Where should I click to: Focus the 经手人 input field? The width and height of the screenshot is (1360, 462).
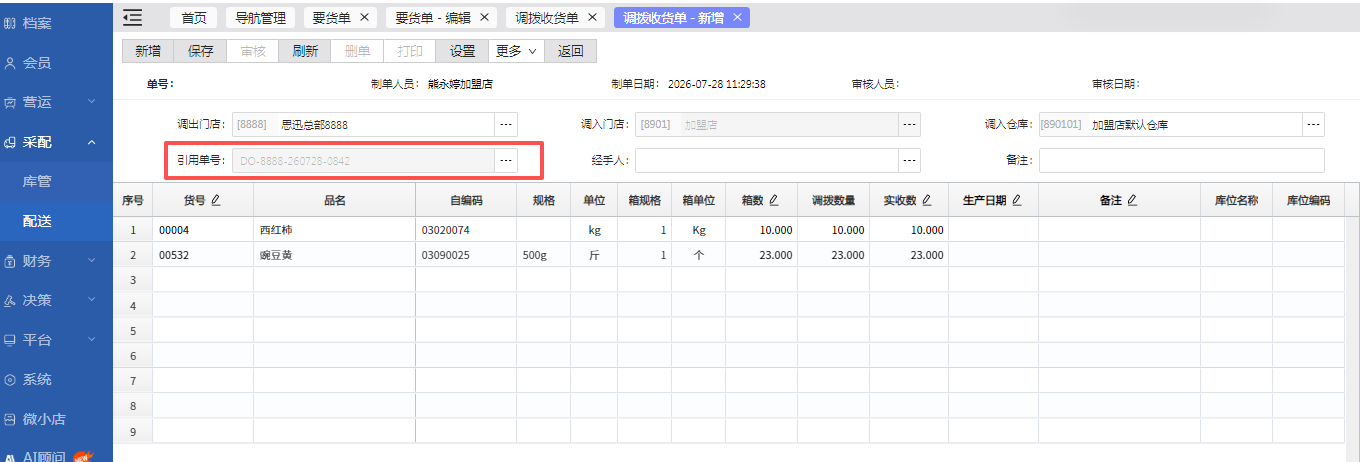pos(767,160)
